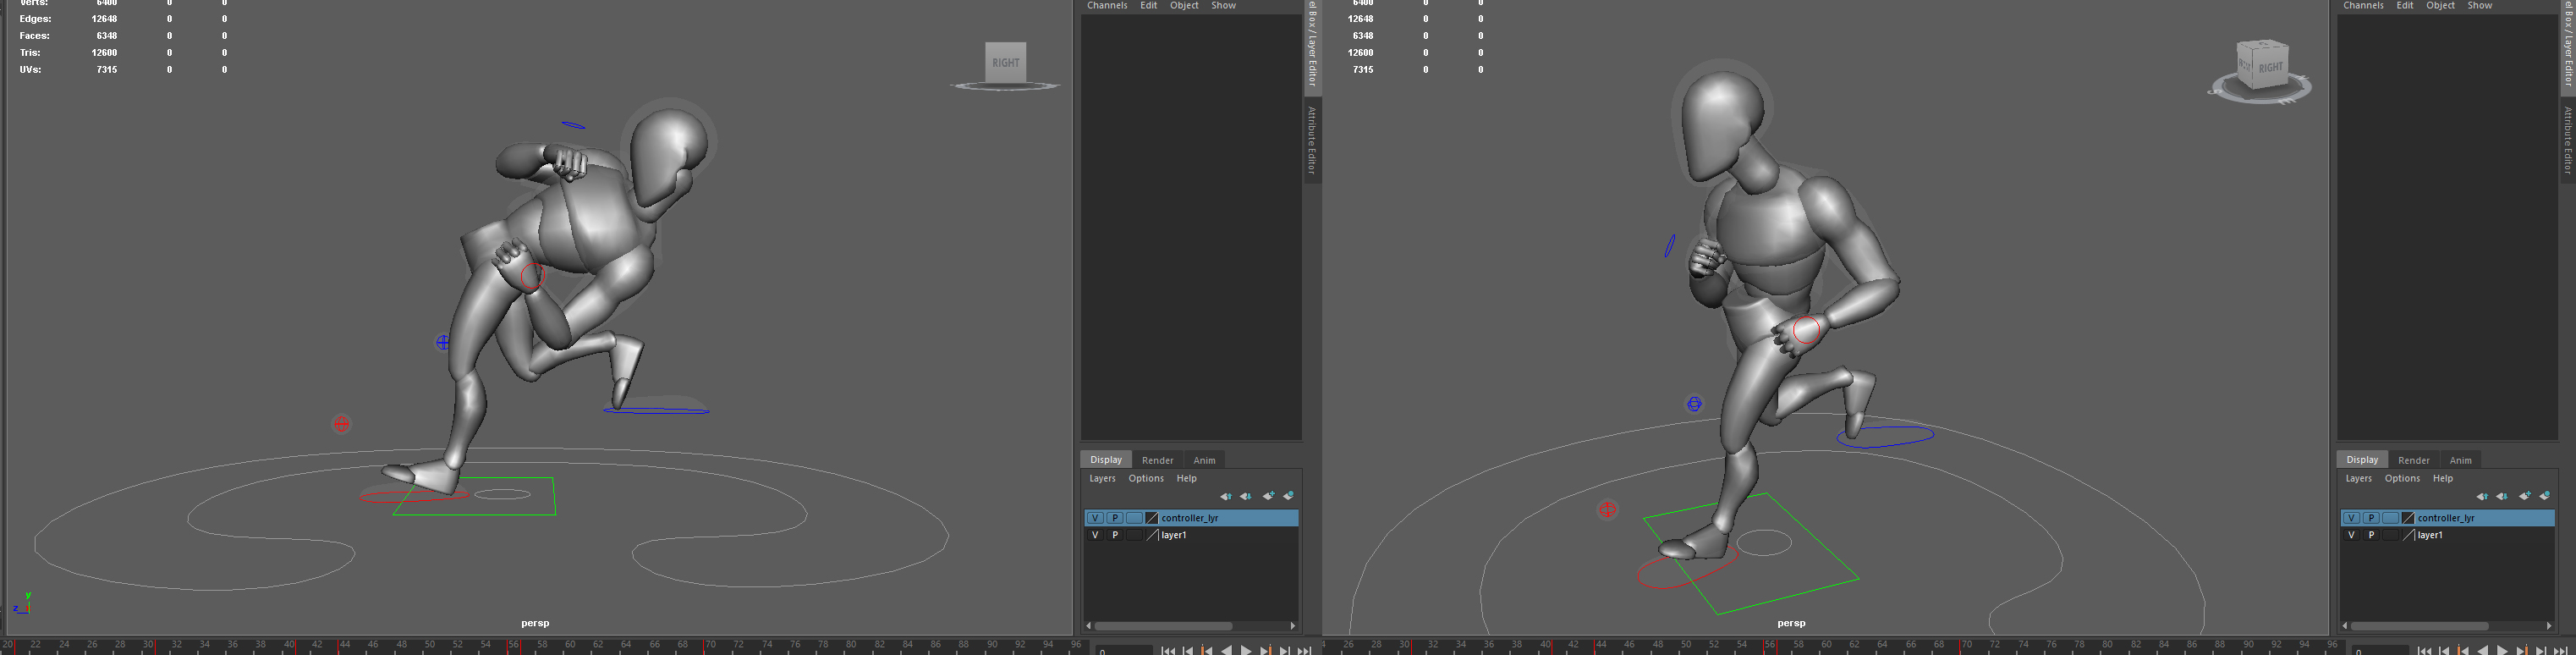Viewport: 2576px width, 655px height.
Task: Click frame 70 on the right timeline
Action: 1966,646
